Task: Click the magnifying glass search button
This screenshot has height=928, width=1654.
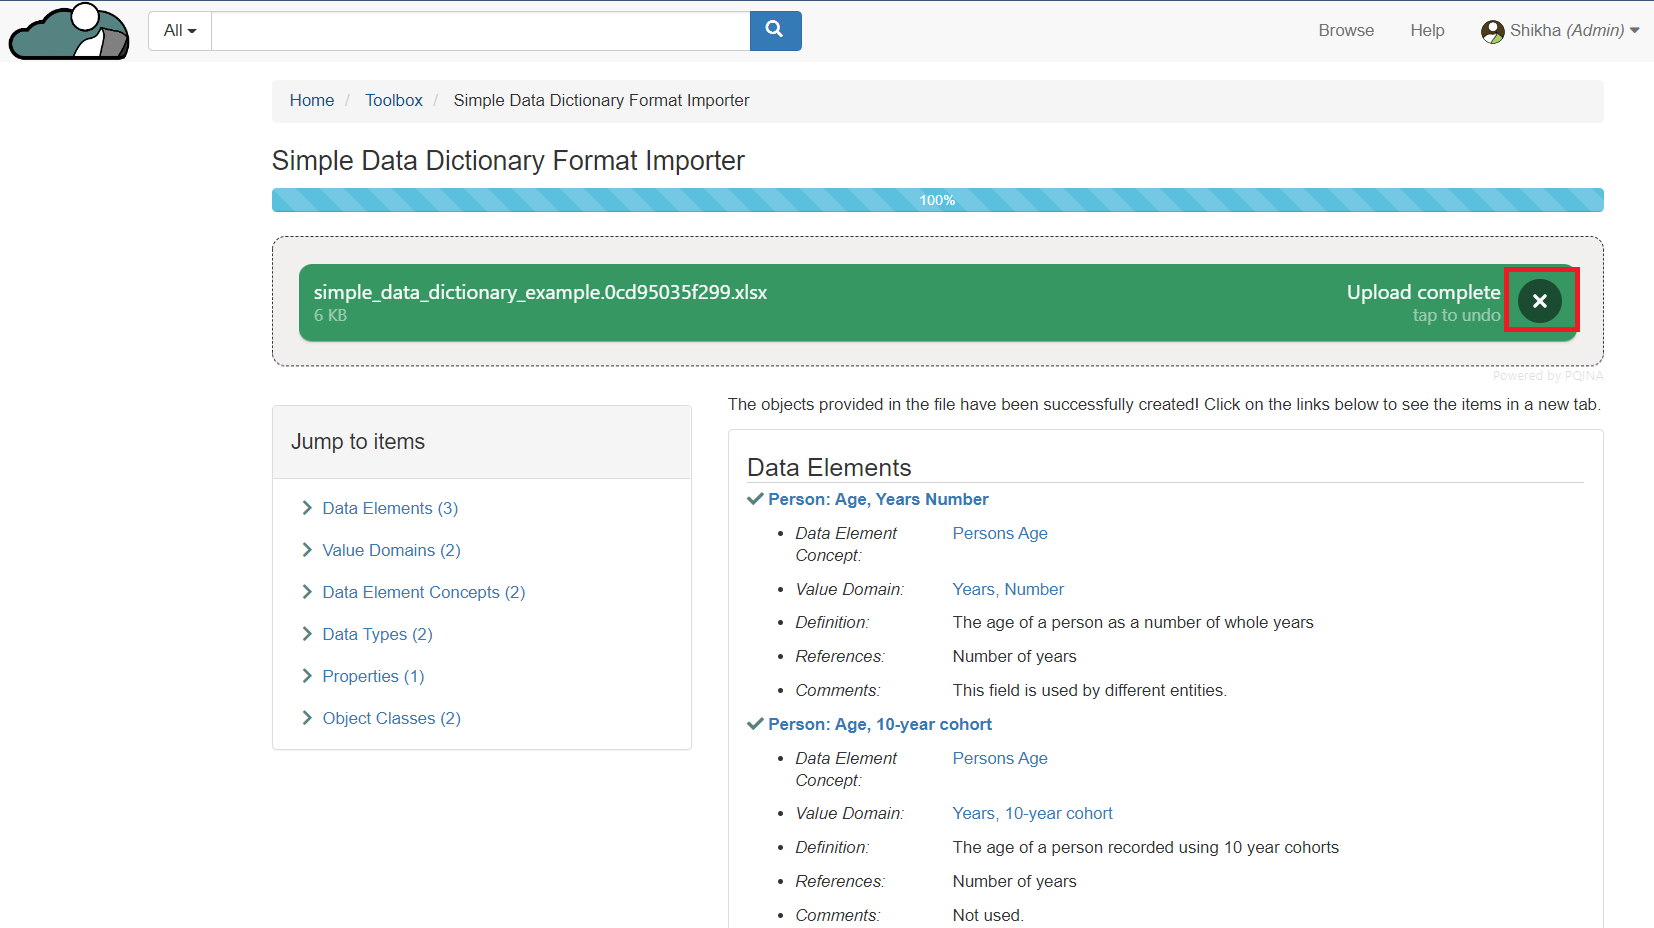Action: 775,31
